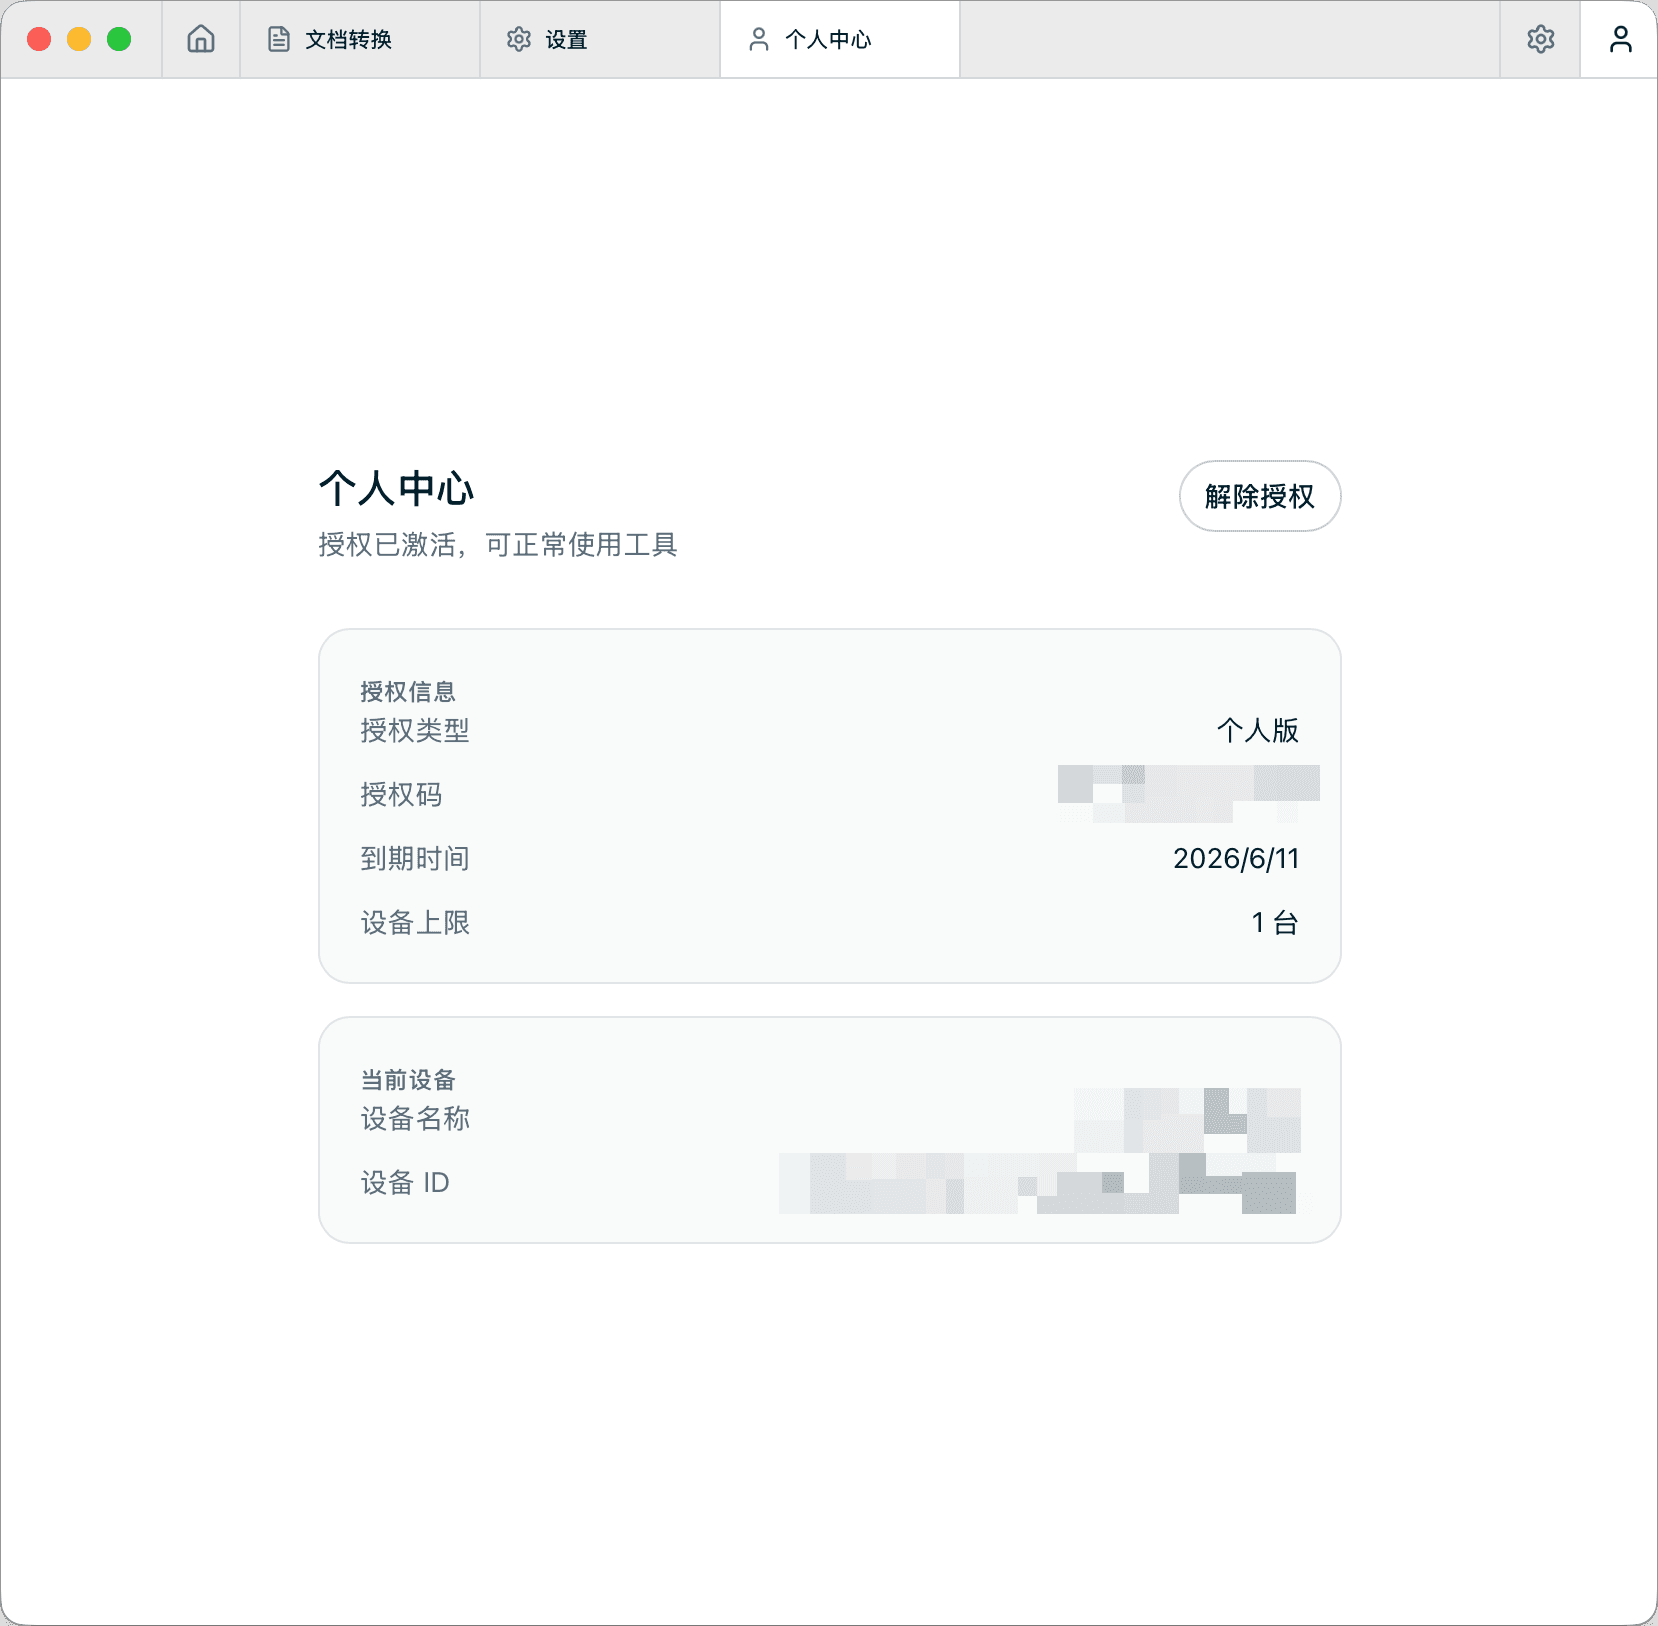Click the 设备名称 label
1658x1626 pixels.
[415, 1119]
